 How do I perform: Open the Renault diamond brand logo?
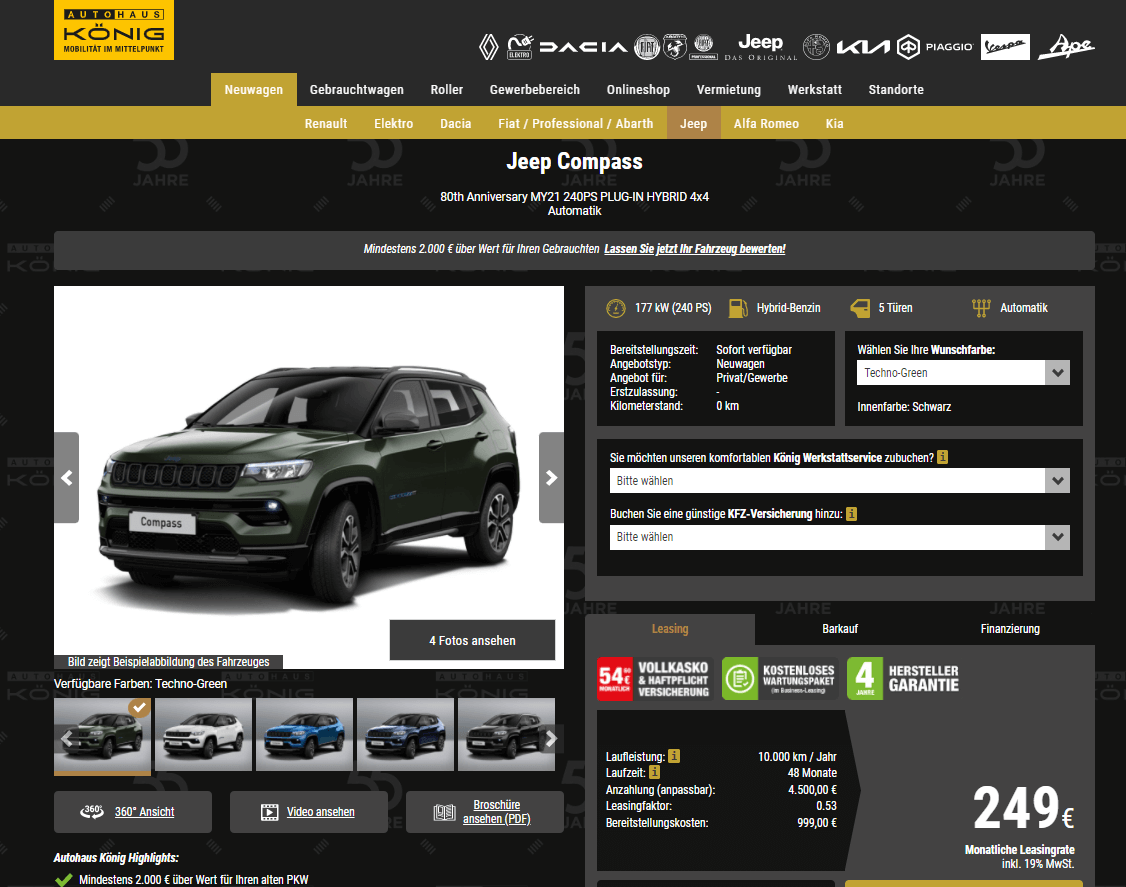pyautogui.click(x=488, y=47)
